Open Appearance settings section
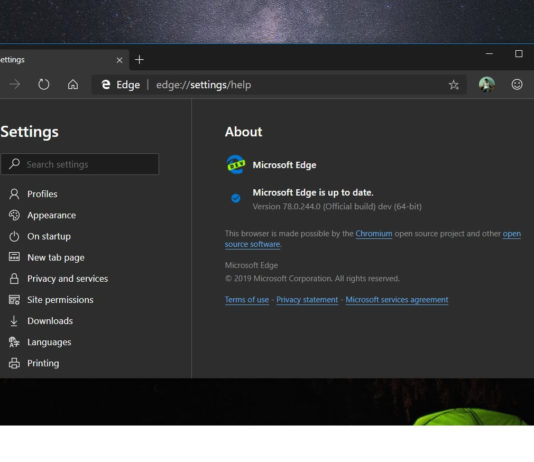Image resolution: width=534 pixels, height=462 pixels. coord(51,215)
